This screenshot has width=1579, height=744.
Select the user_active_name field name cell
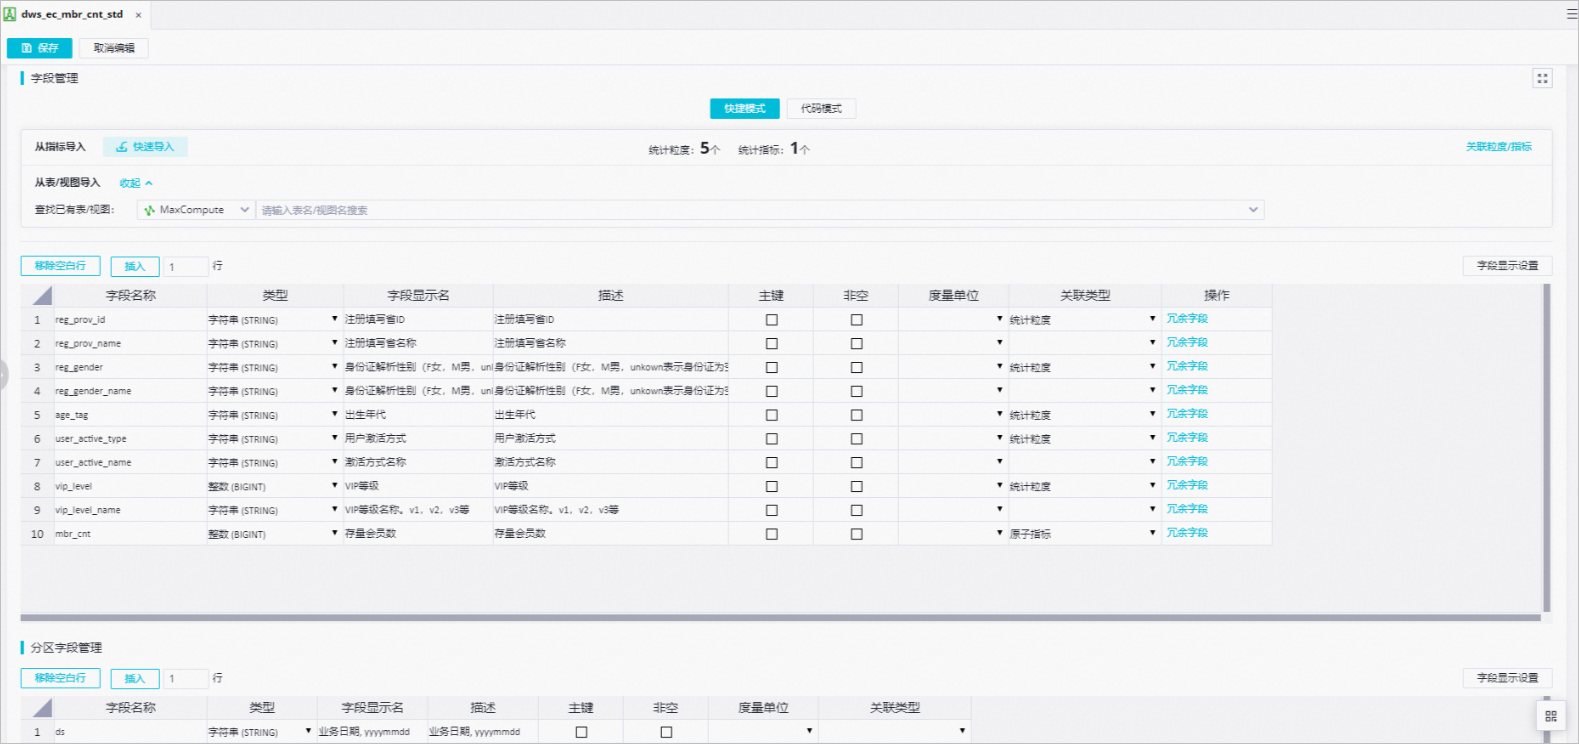coord(130,463)
